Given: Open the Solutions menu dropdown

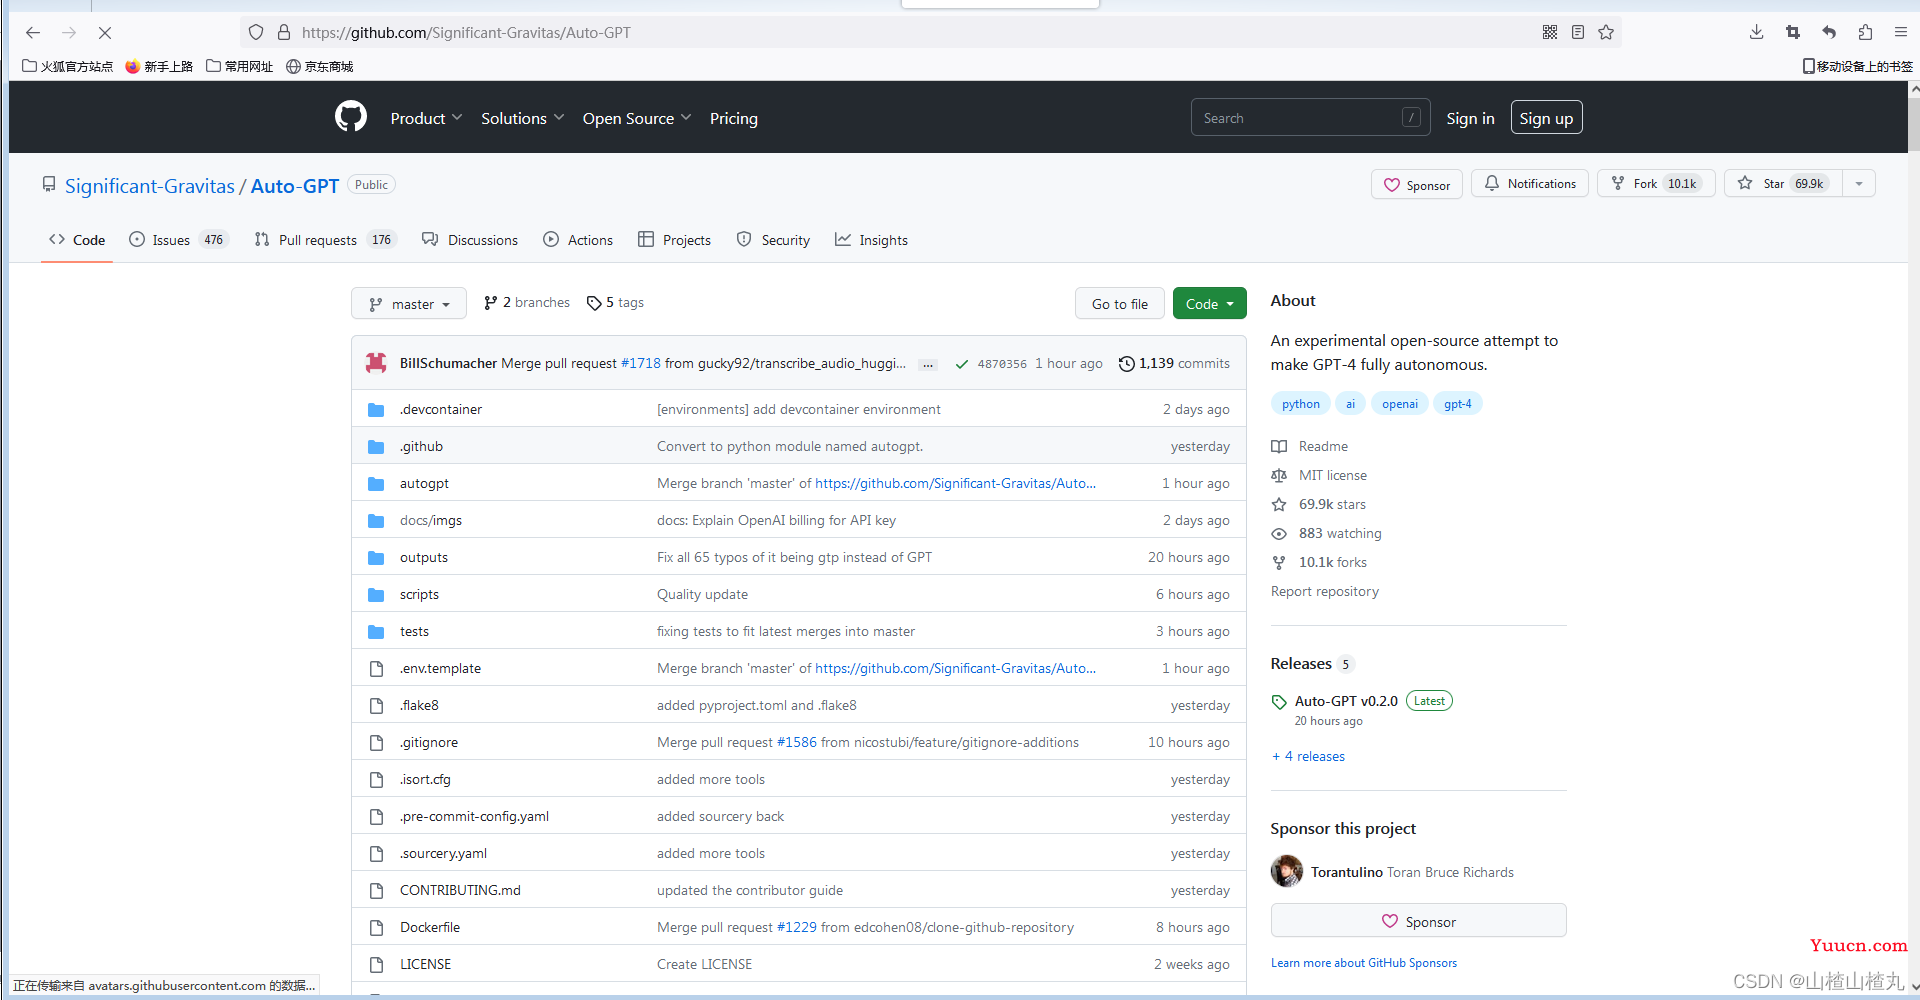Looking at the screenshot, I should 523,118.
